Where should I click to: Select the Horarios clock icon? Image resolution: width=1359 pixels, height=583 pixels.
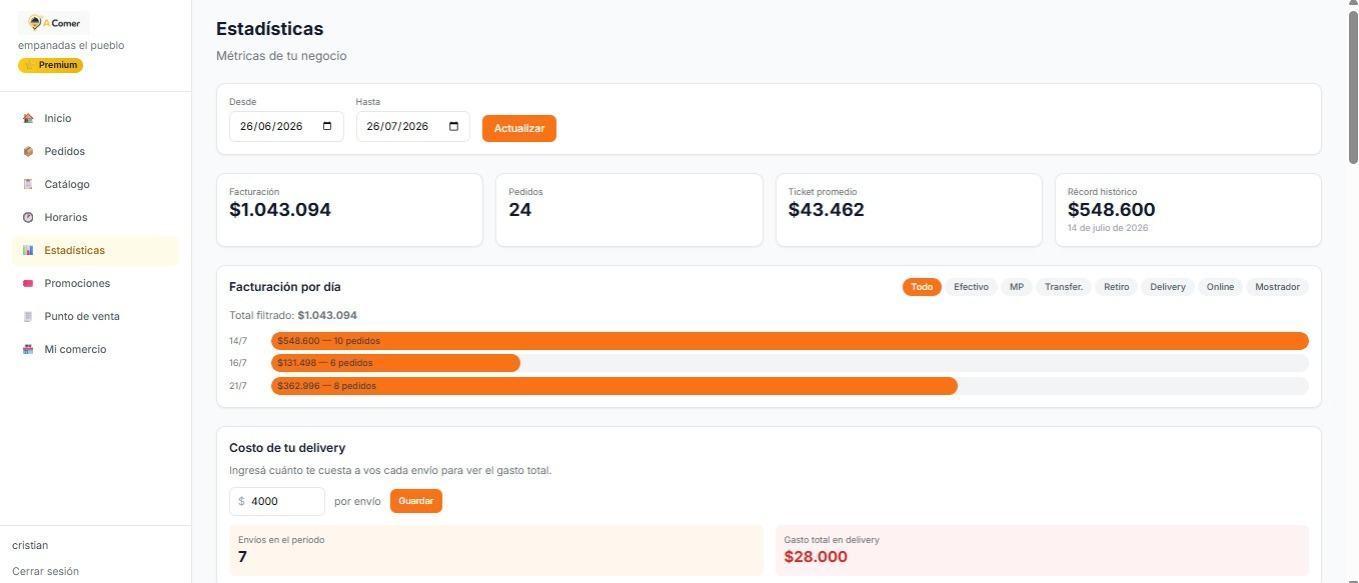coord(28,217)
